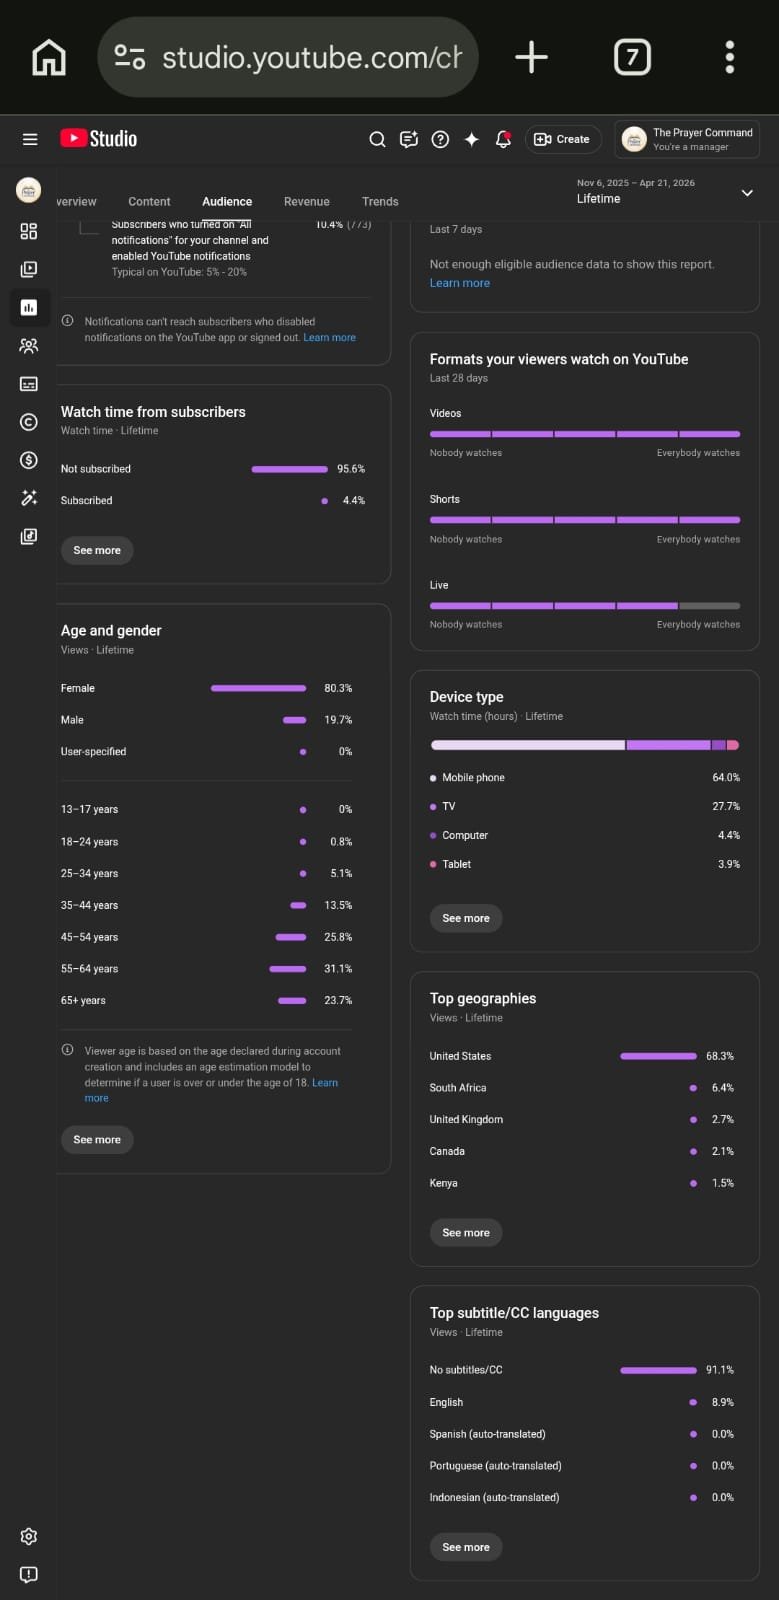
Task: Open Settings gear in the sidebar
Action: pyautogui.click(x=29, y=1536)
